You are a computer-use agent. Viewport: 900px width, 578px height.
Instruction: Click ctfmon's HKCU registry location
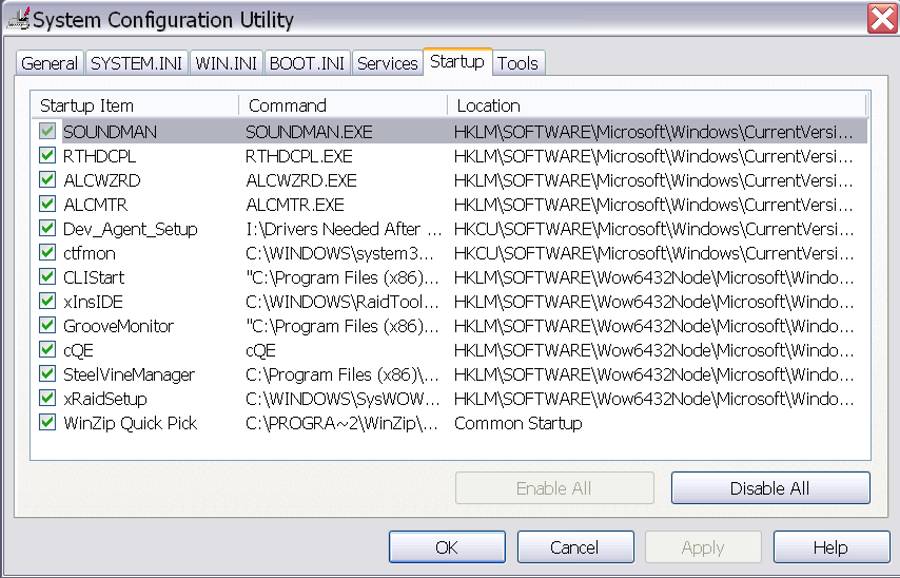654,253
